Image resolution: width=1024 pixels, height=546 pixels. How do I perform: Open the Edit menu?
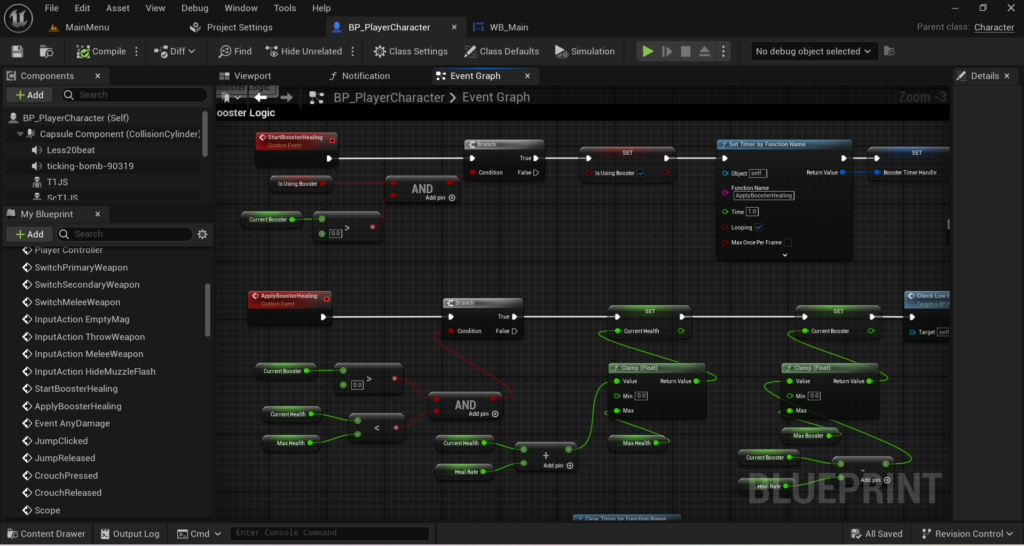(x=82, y=8)
